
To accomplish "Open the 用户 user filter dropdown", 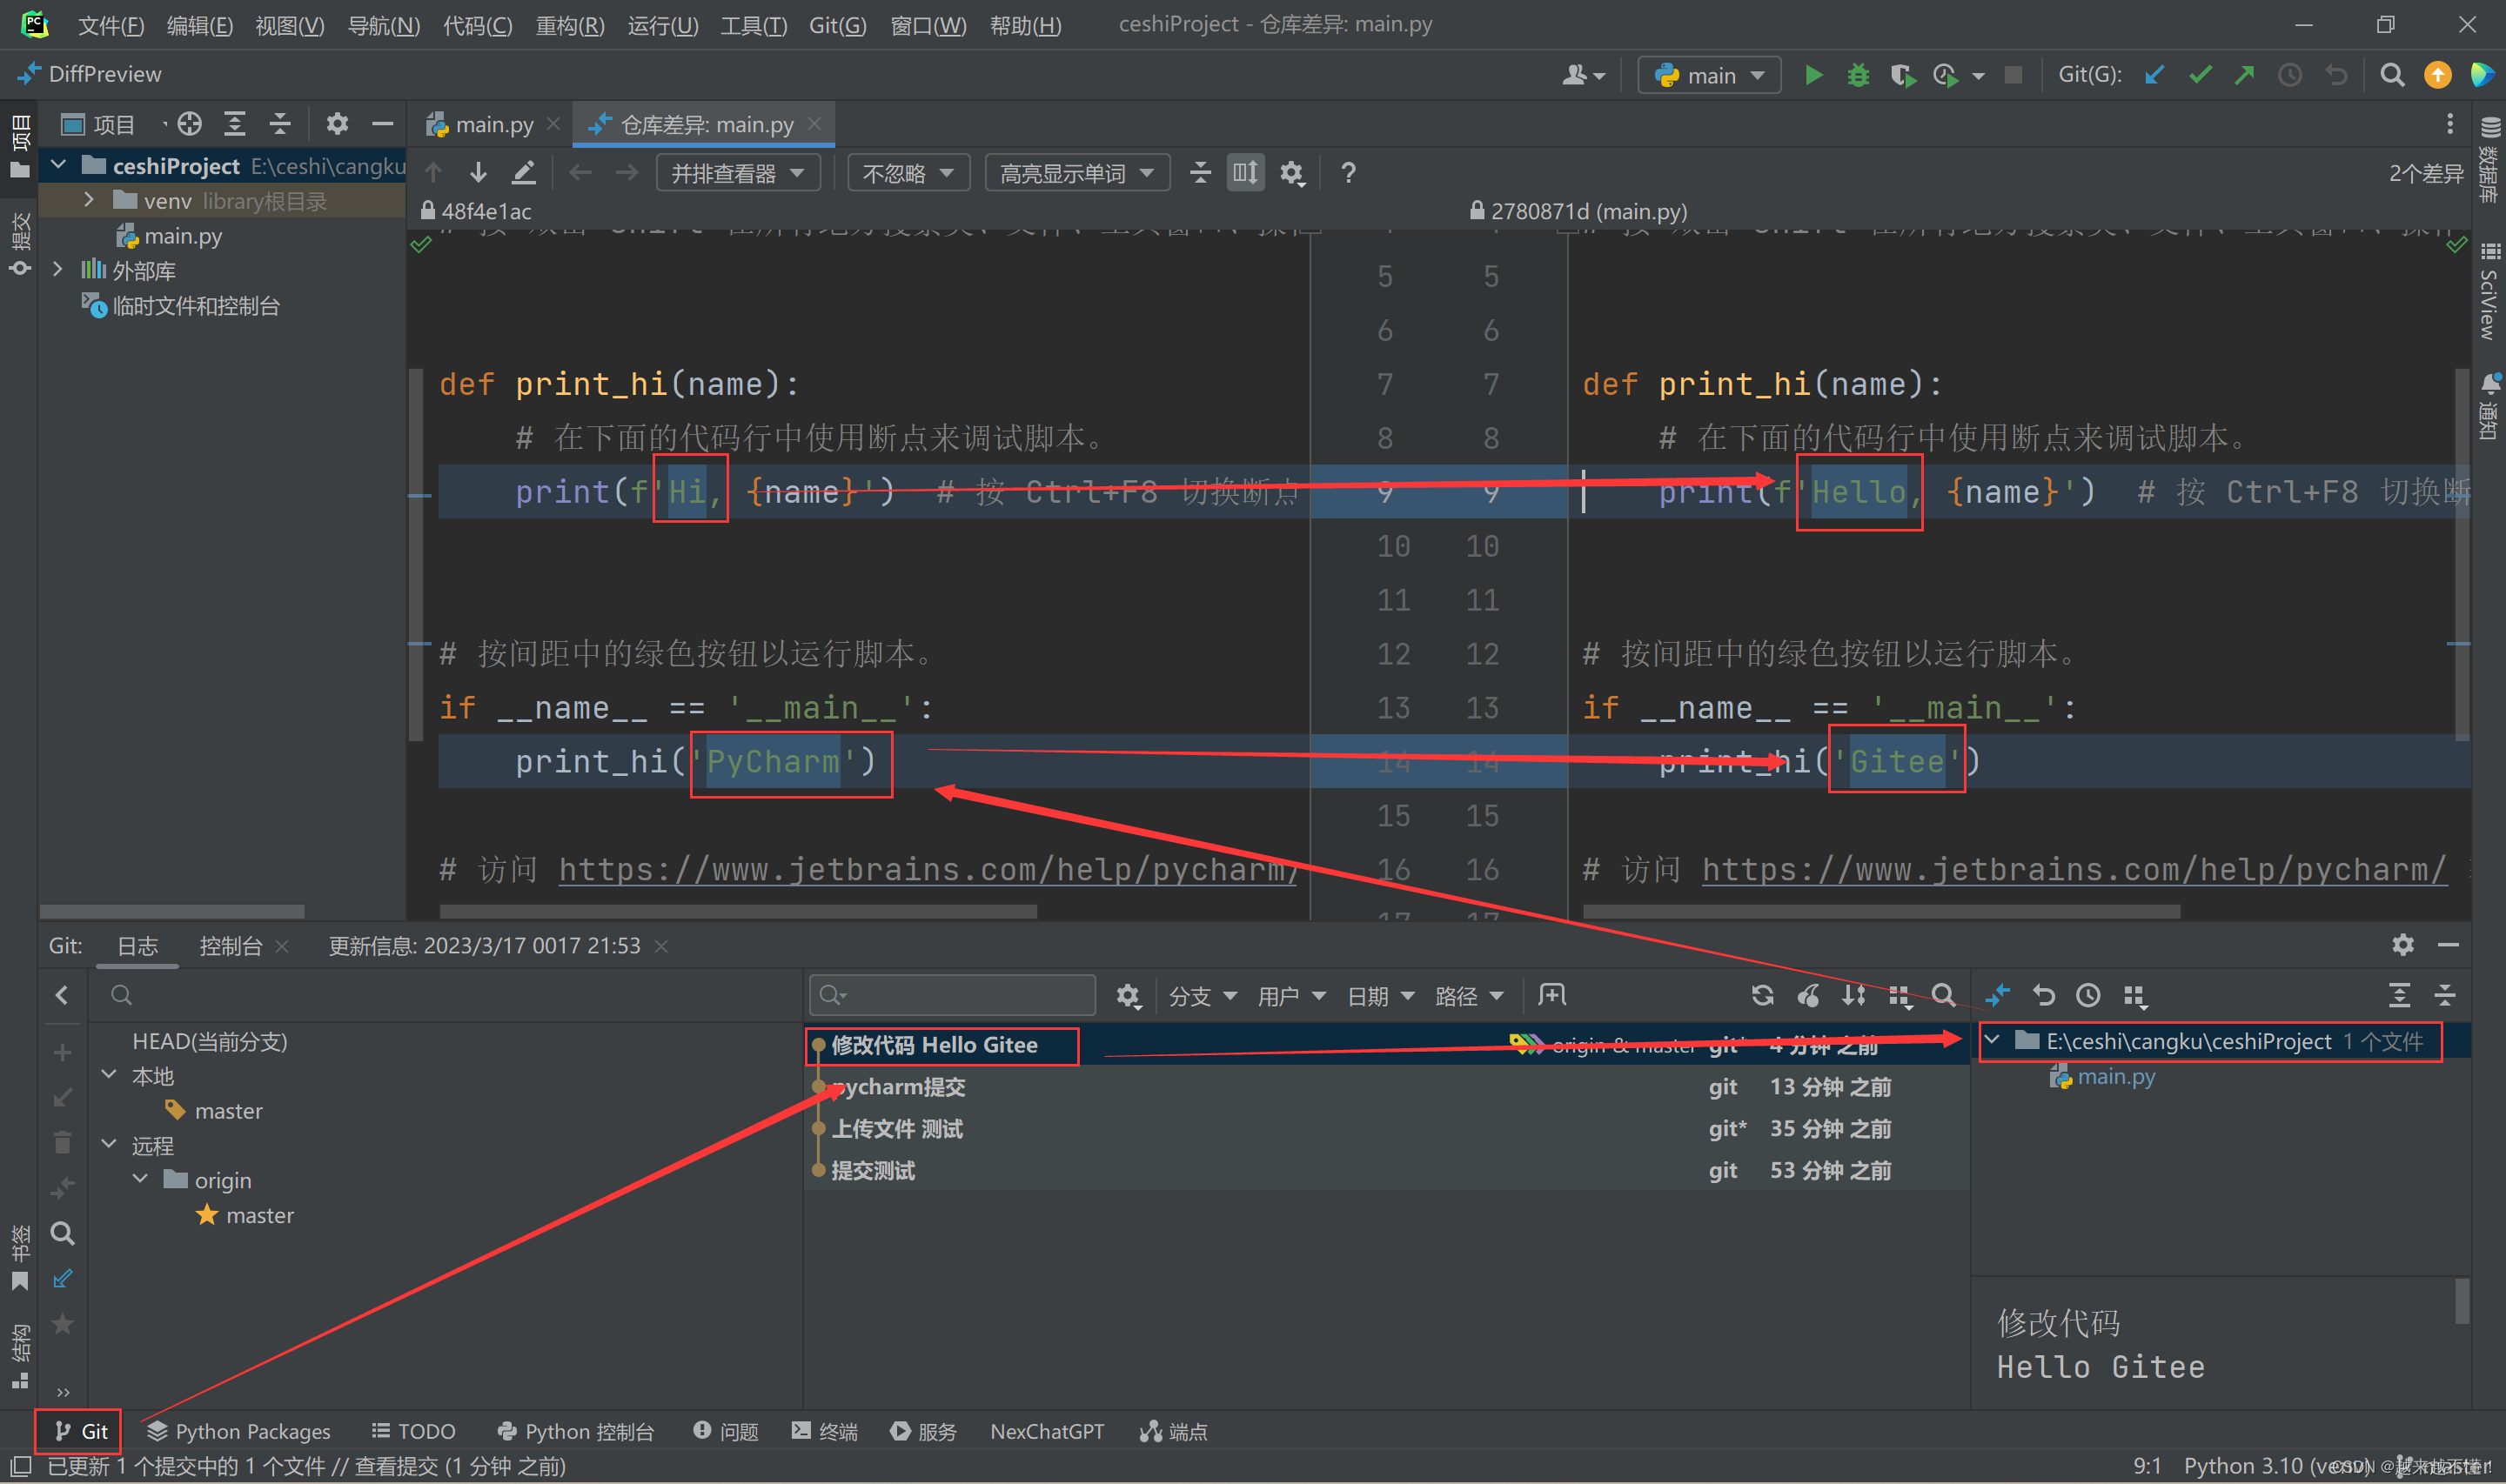I will point(1291,996).
